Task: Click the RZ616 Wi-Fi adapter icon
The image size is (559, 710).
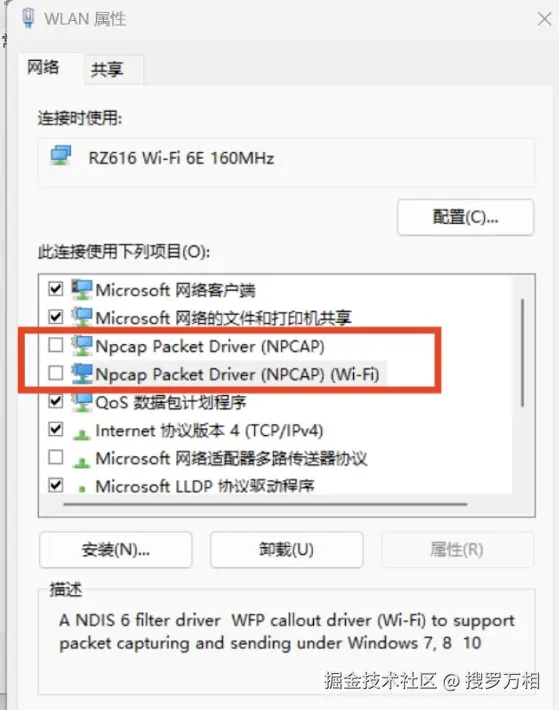Action: pos(61,156)
